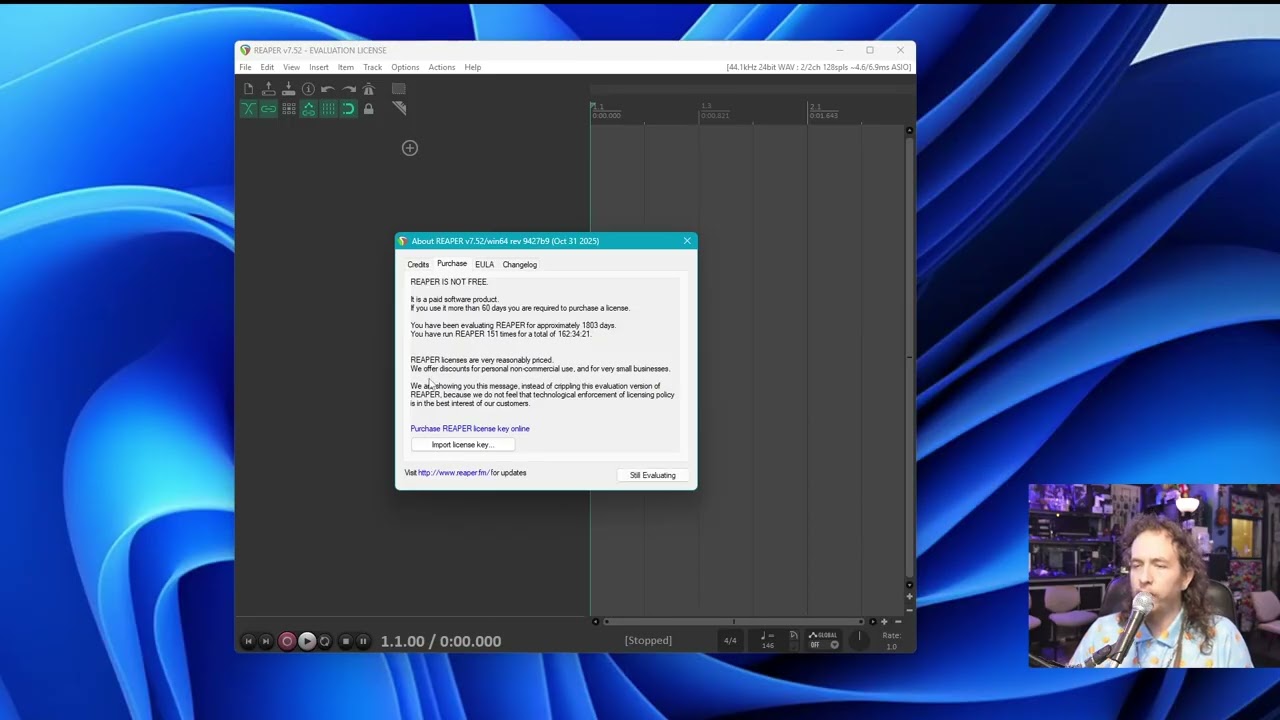The image size is (1280, 720).
Task: Click audio device status text in menu bar
Action: 819,67
